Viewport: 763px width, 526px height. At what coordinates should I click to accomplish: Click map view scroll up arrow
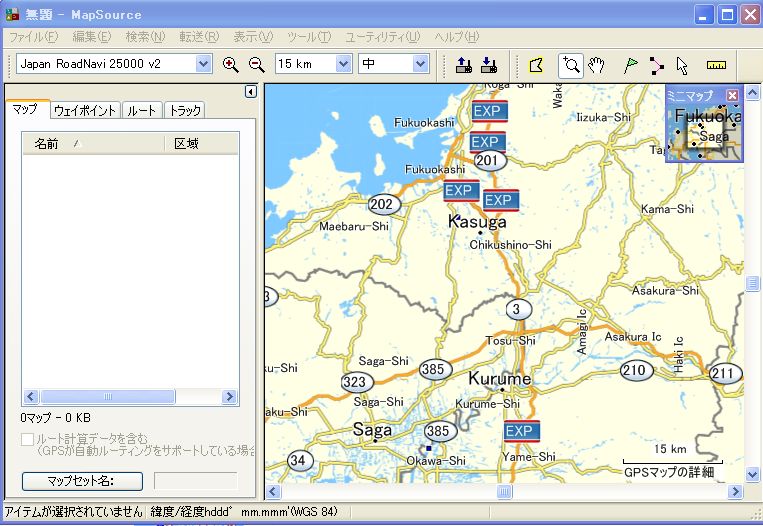[x=752, y=91]
